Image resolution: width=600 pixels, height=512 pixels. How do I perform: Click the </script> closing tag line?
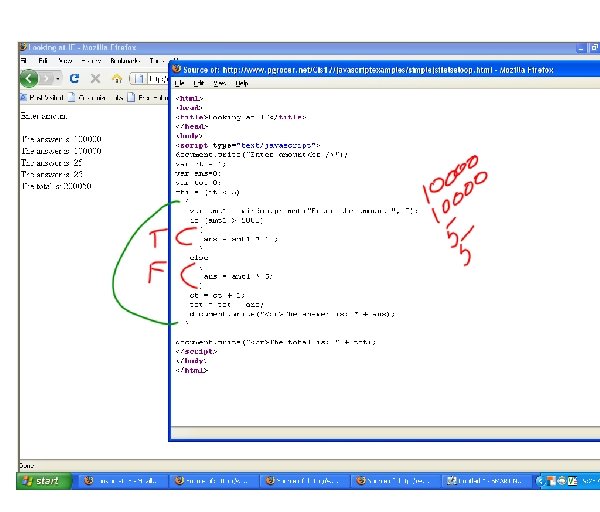pyautogui.click(x=197, y=351)
